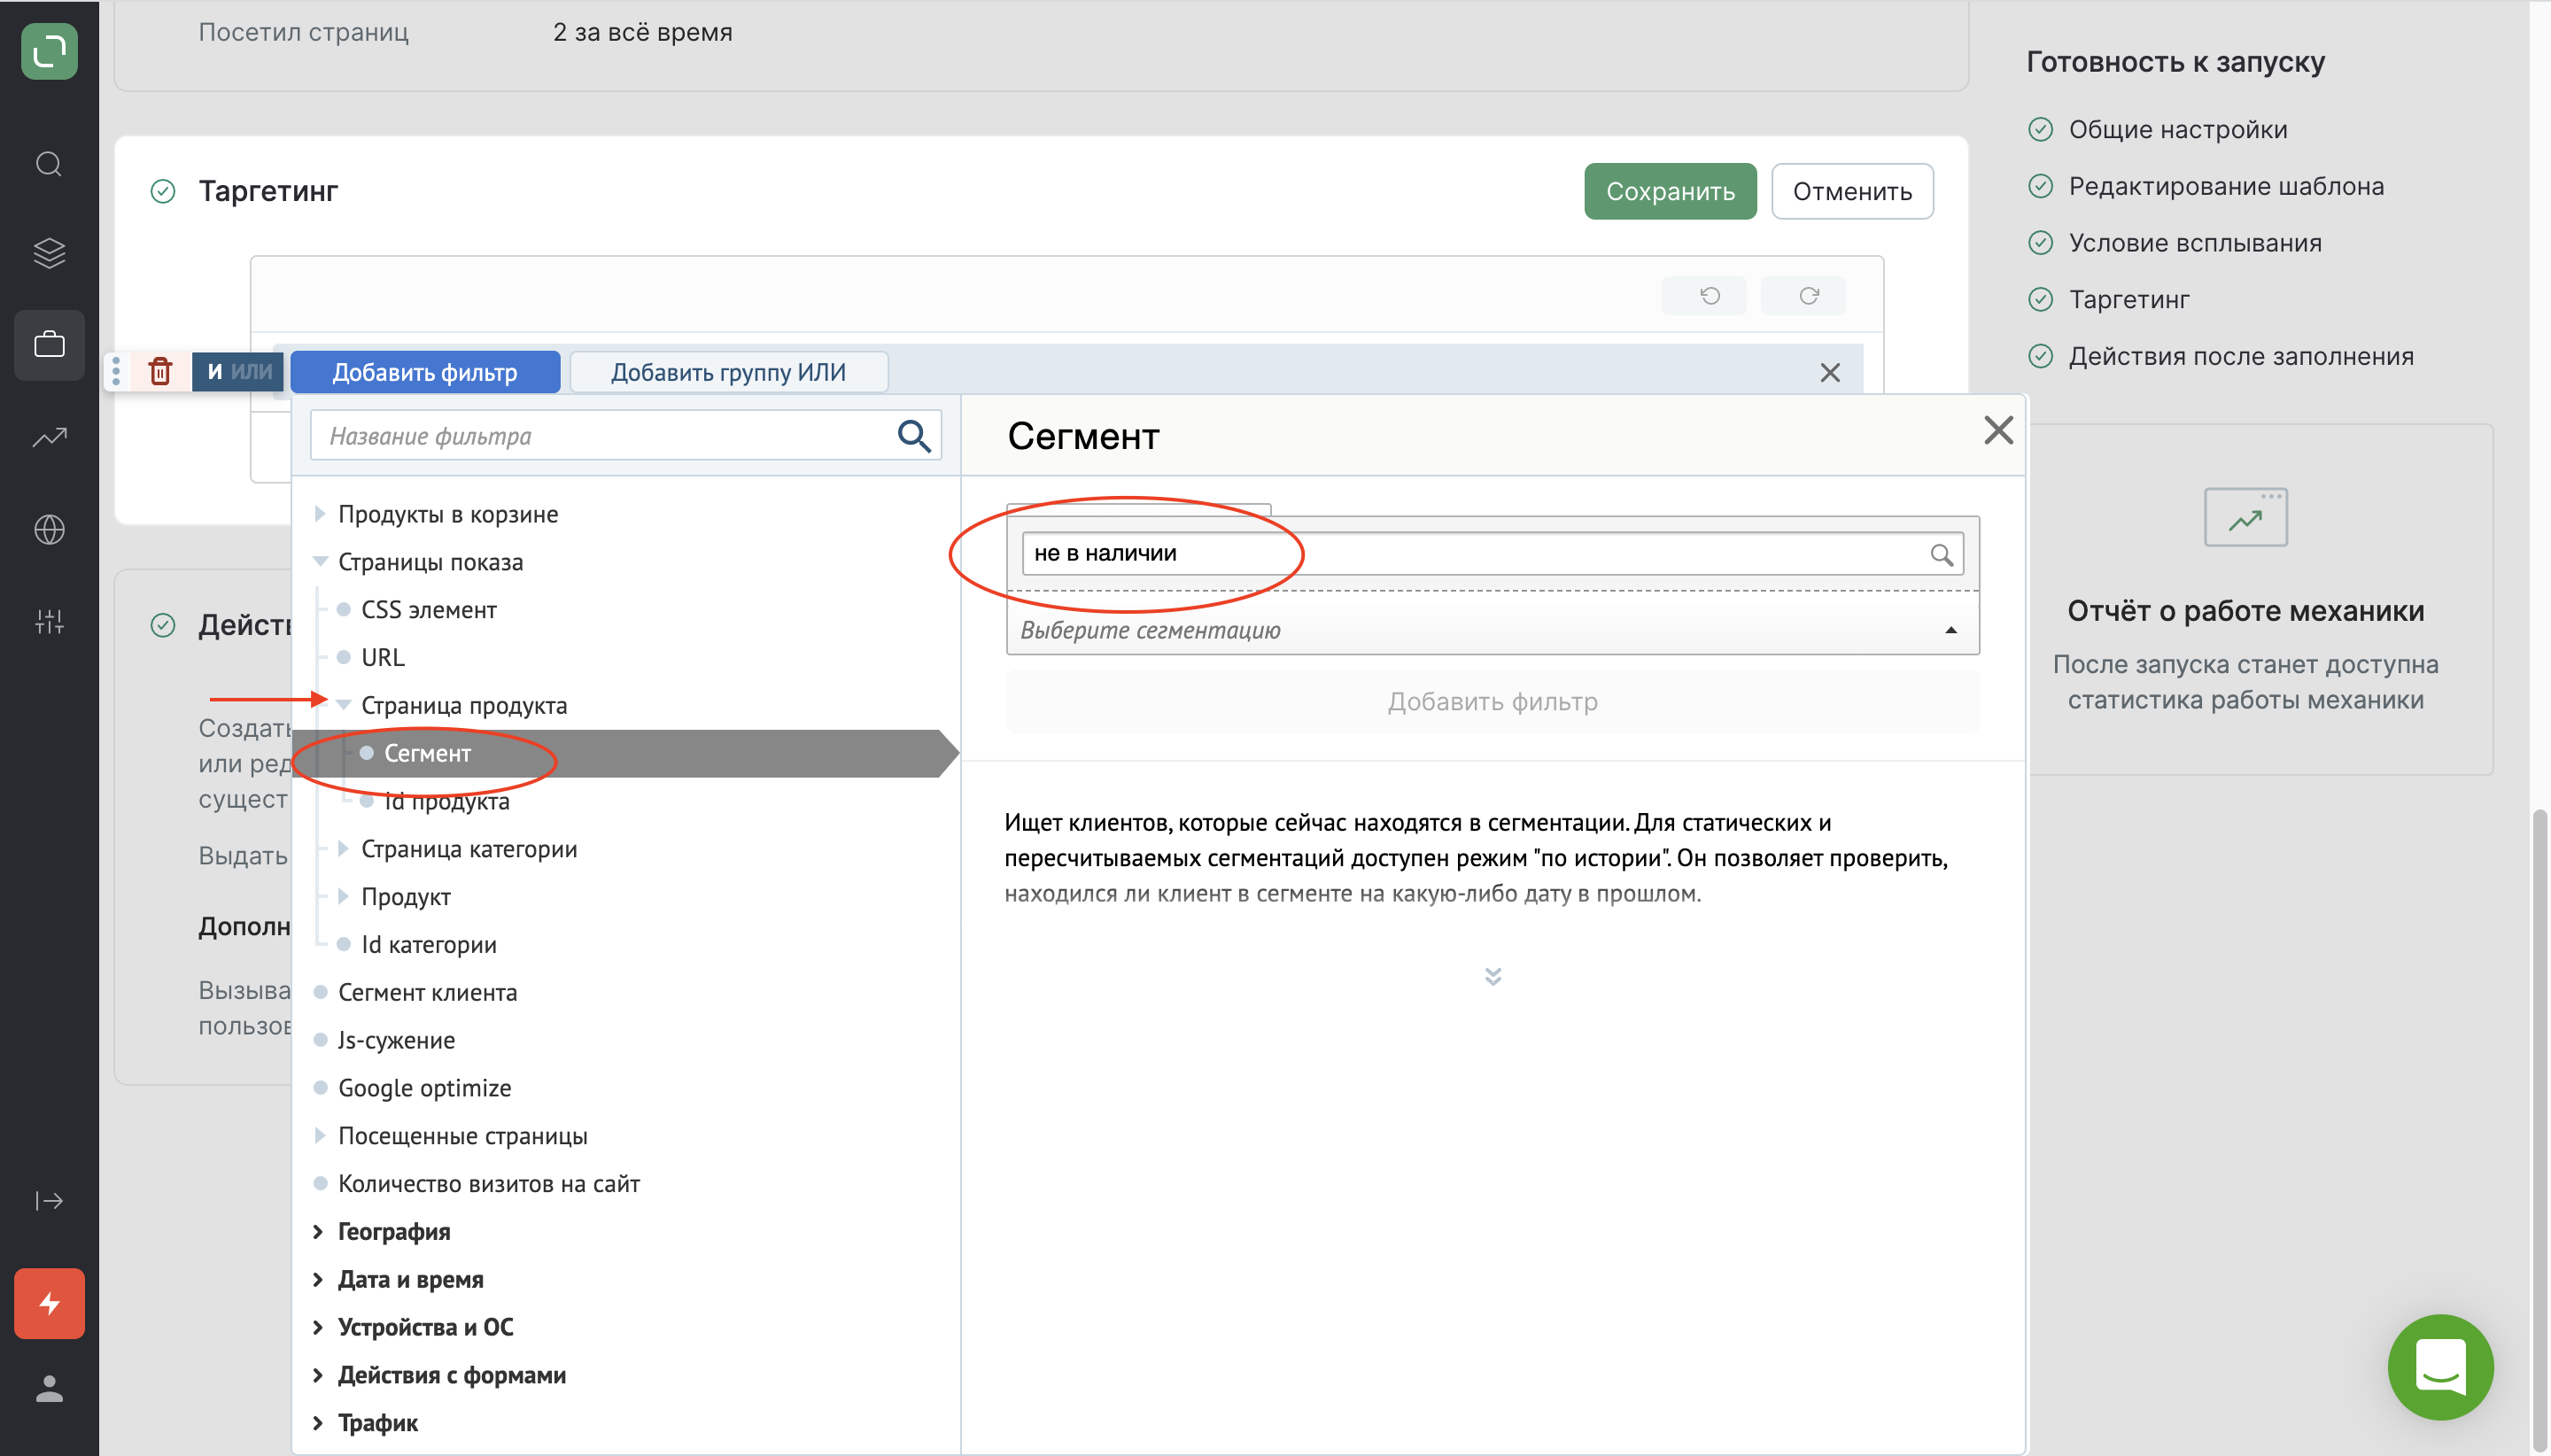Click the Отменить button

[1852, 191]
